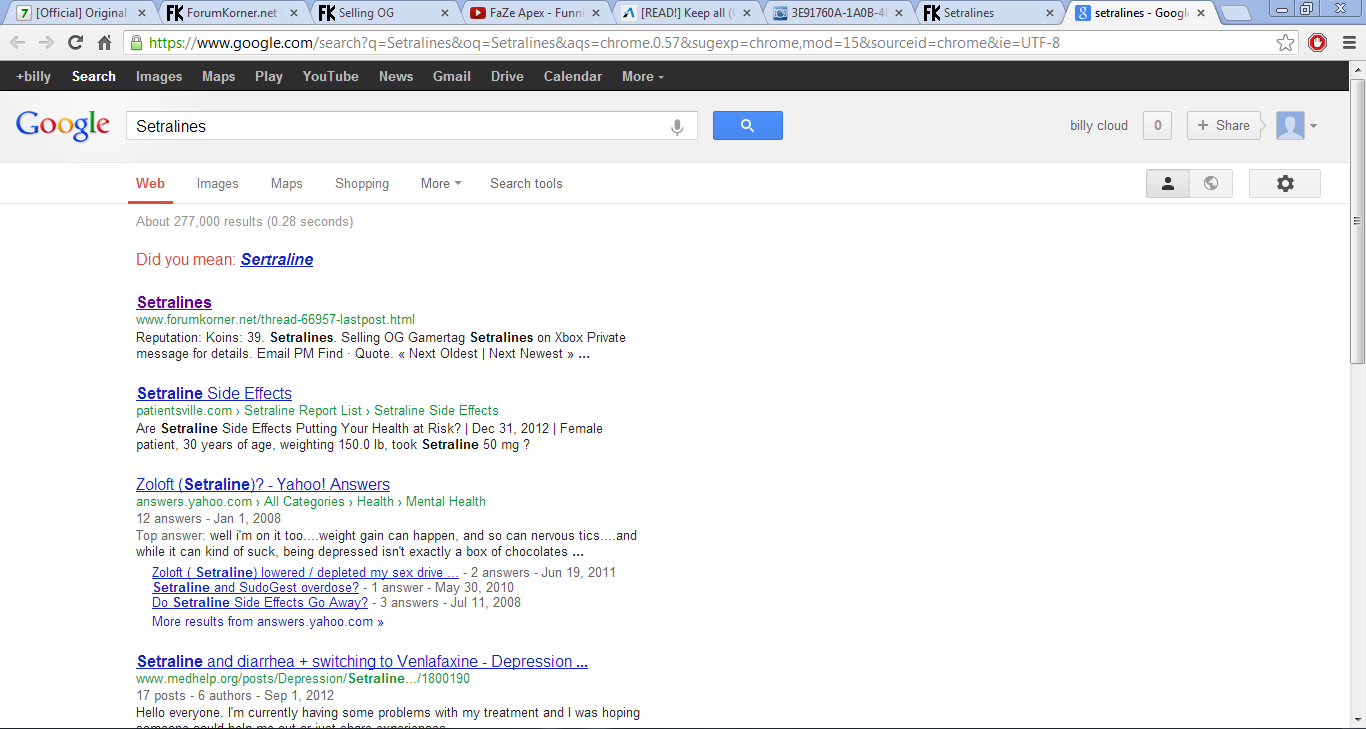The image size is (1366, 729).
Task: Switch to the ForumKorner.net tab
Action: pyautogui.click(x=231, y=13)
